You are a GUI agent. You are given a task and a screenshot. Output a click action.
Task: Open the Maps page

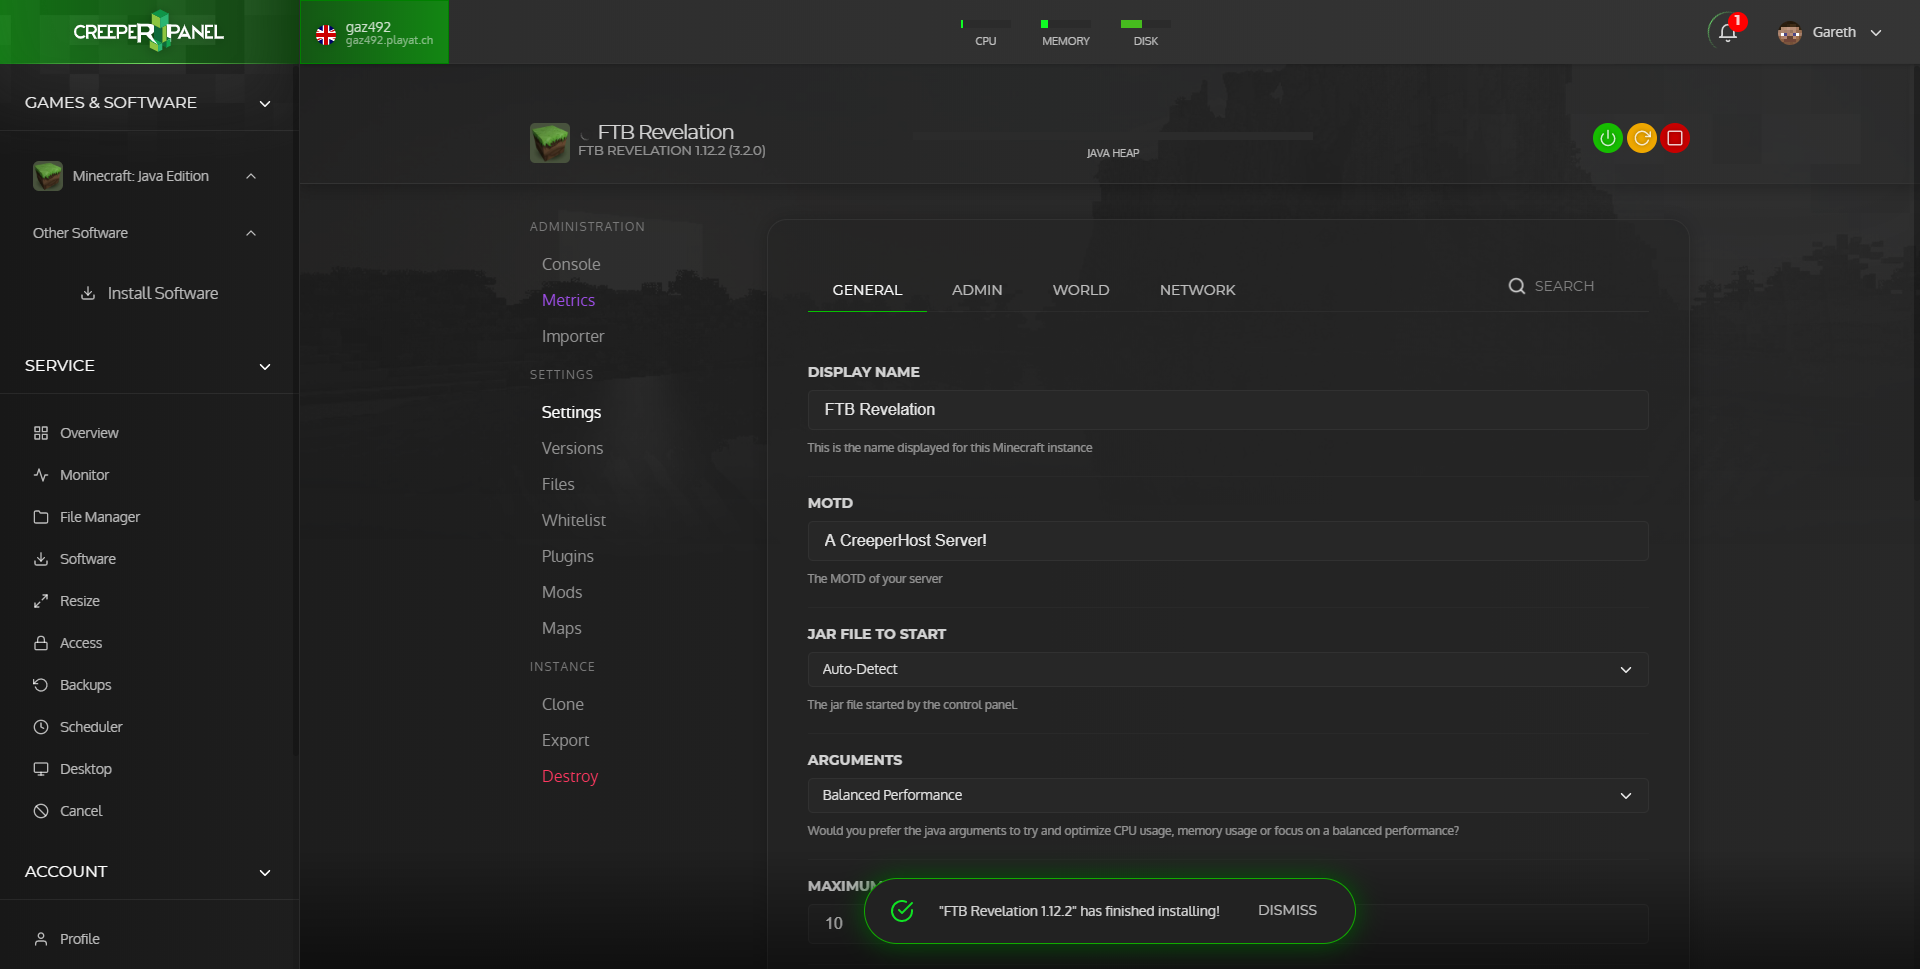[561, 628]
